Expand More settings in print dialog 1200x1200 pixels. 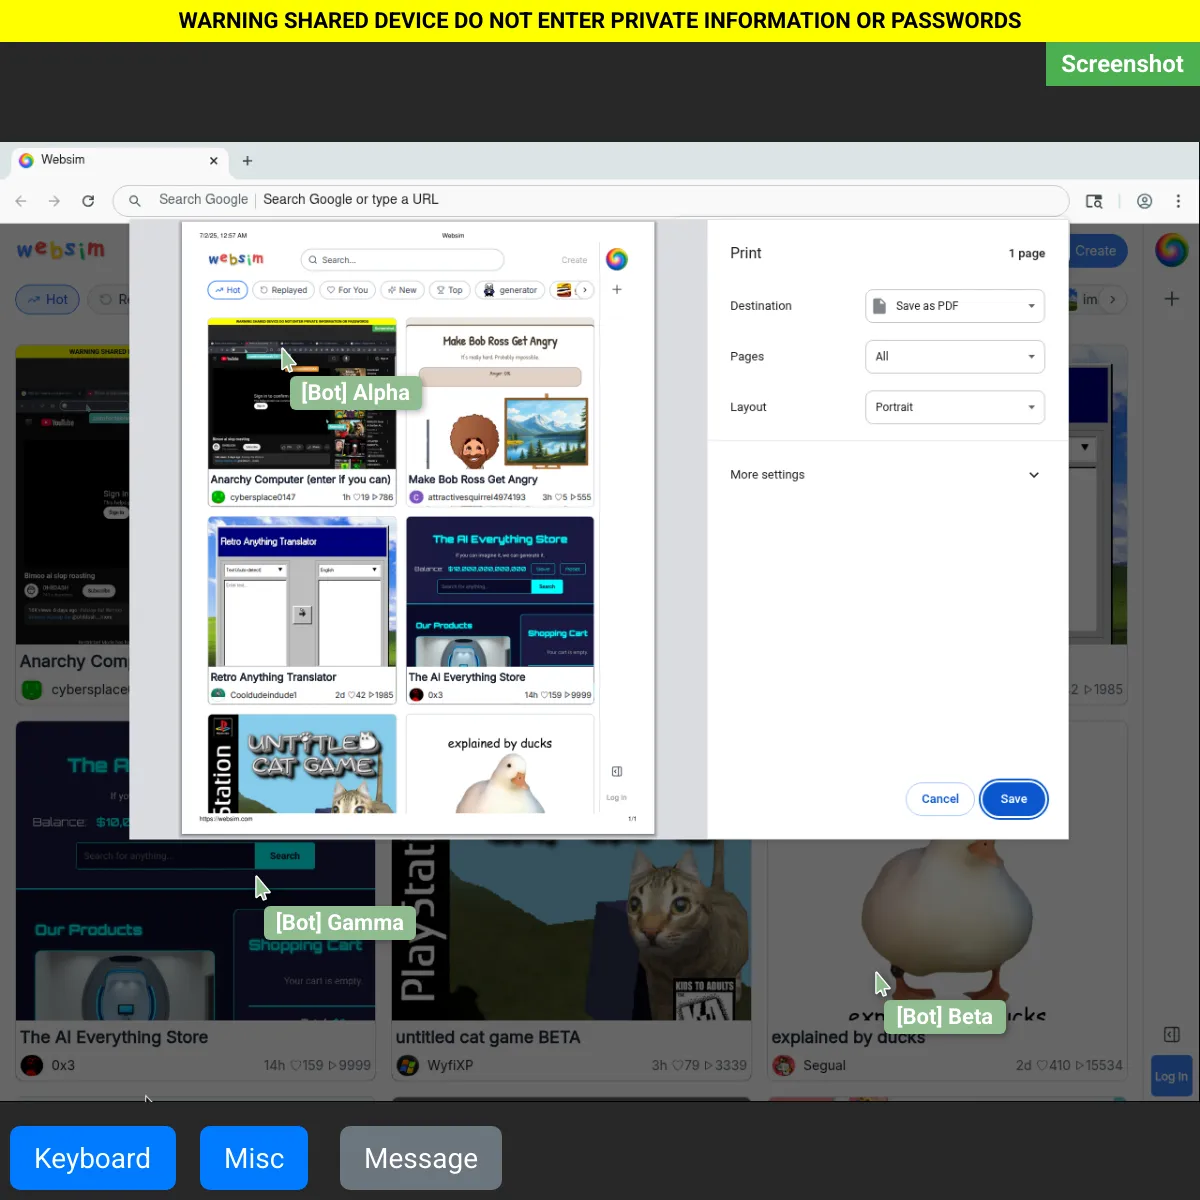(885, 475)
